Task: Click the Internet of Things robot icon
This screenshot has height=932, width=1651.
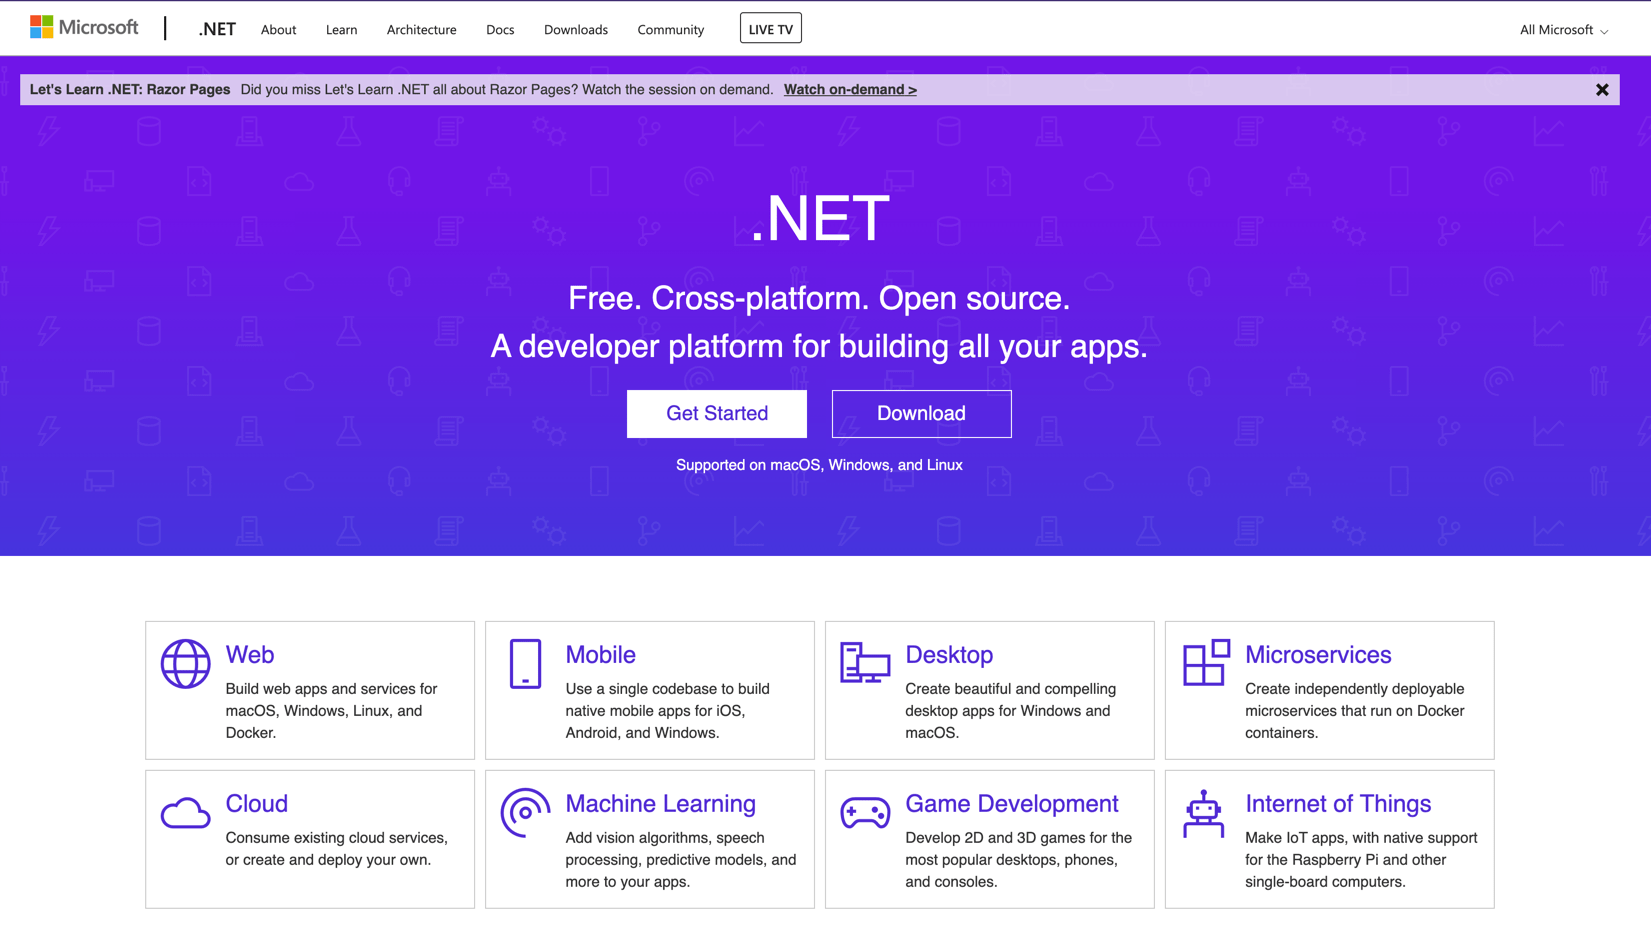Action: (x=1204, y=811)
